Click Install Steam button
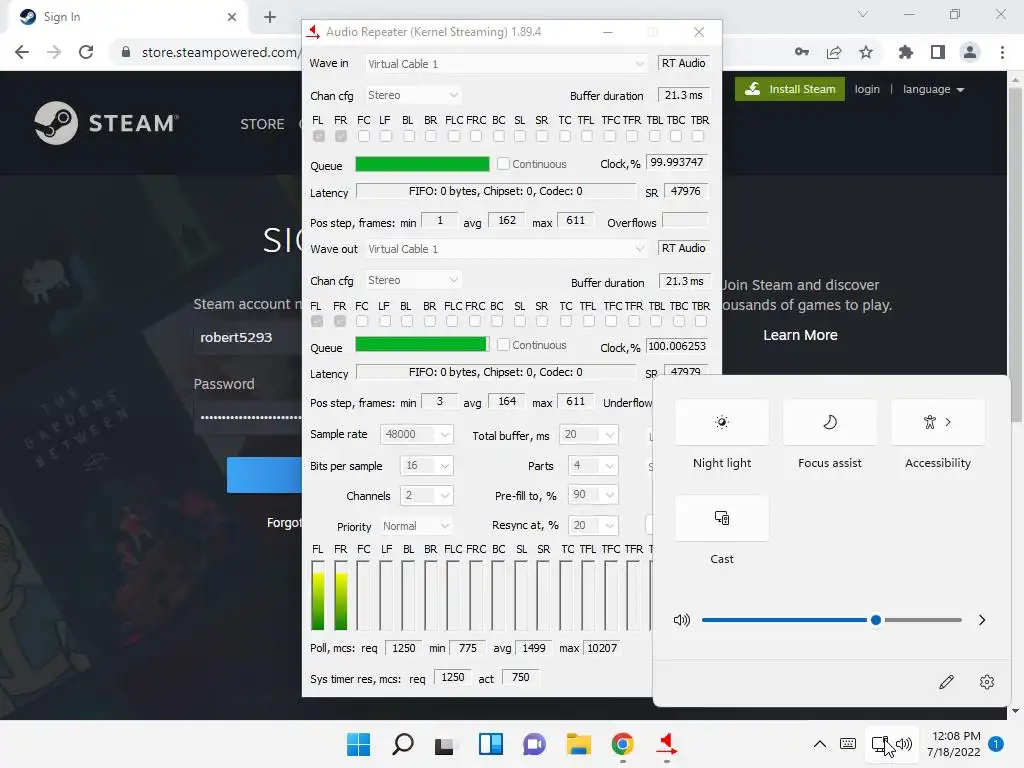 [x=790, y=89]
